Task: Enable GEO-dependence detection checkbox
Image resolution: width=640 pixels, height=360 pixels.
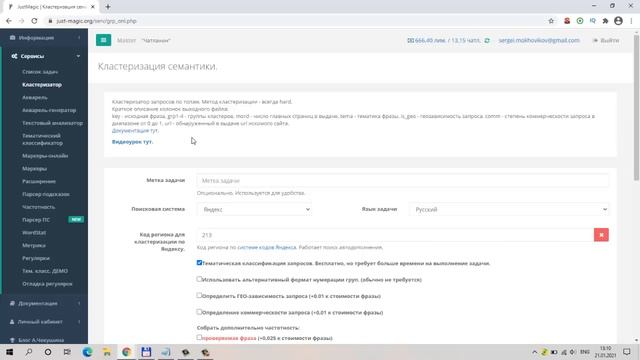Action: point(199,296)
